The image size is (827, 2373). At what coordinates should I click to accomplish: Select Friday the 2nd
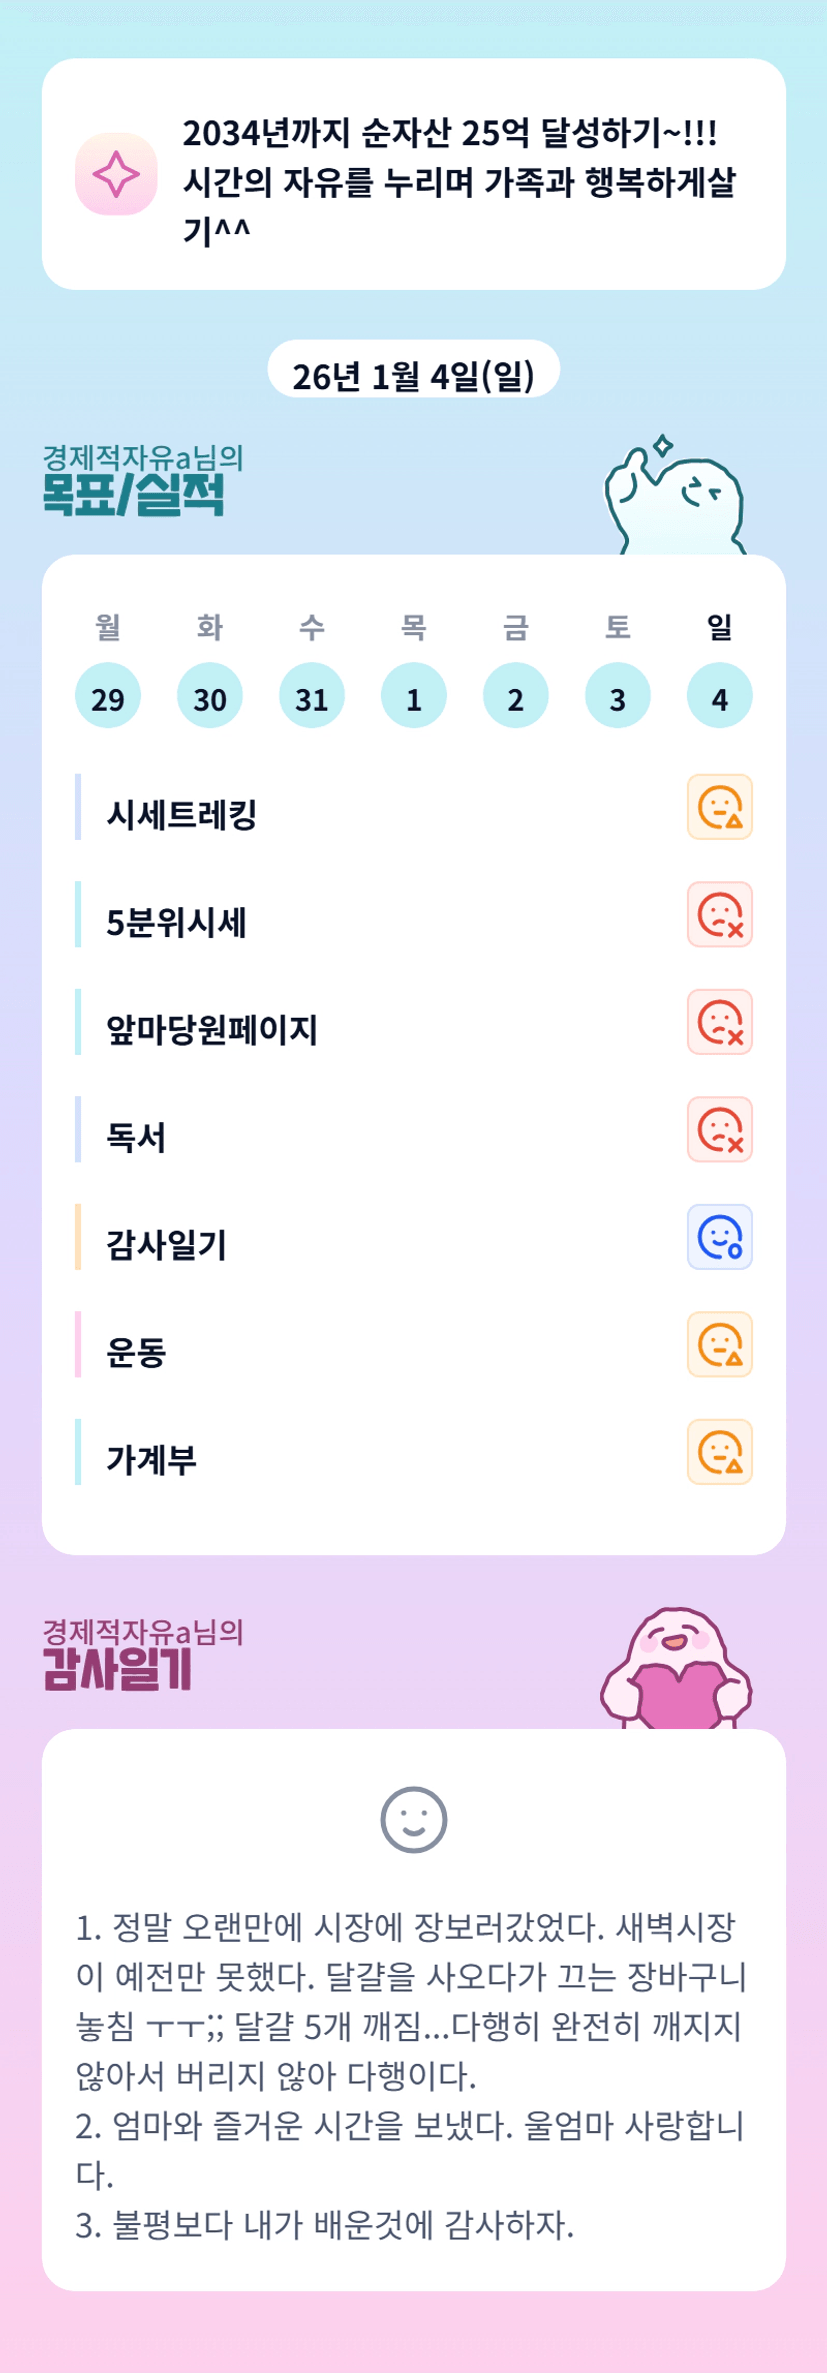coord(516,696)
